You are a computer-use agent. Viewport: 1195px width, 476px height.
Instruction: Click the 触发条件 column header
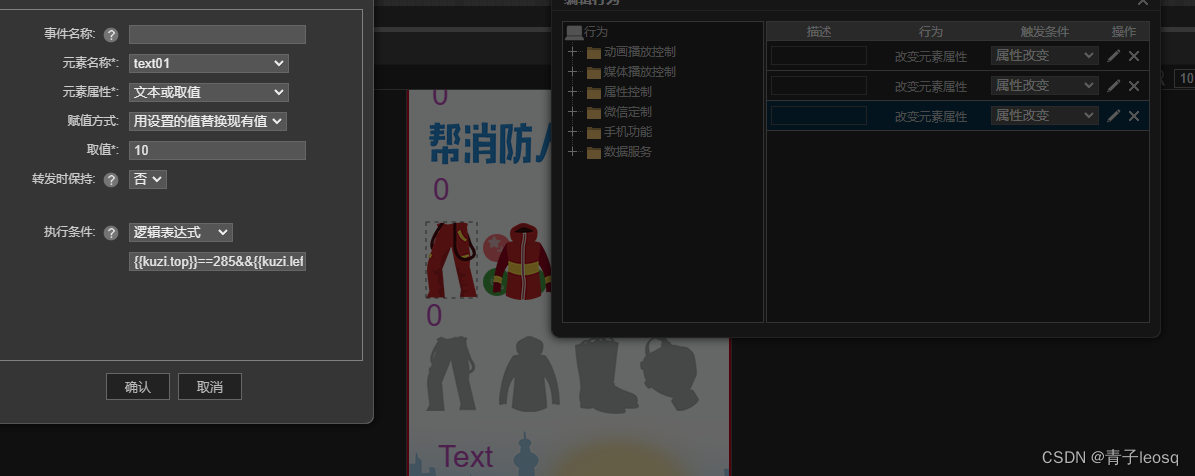[x=1045, y=32]
